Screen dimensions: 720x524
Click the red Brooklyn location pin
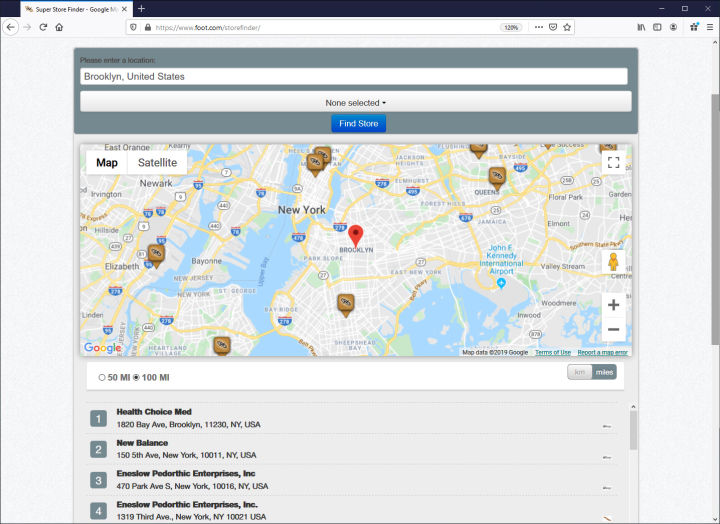pyautogui.click(x=355, y=236)
